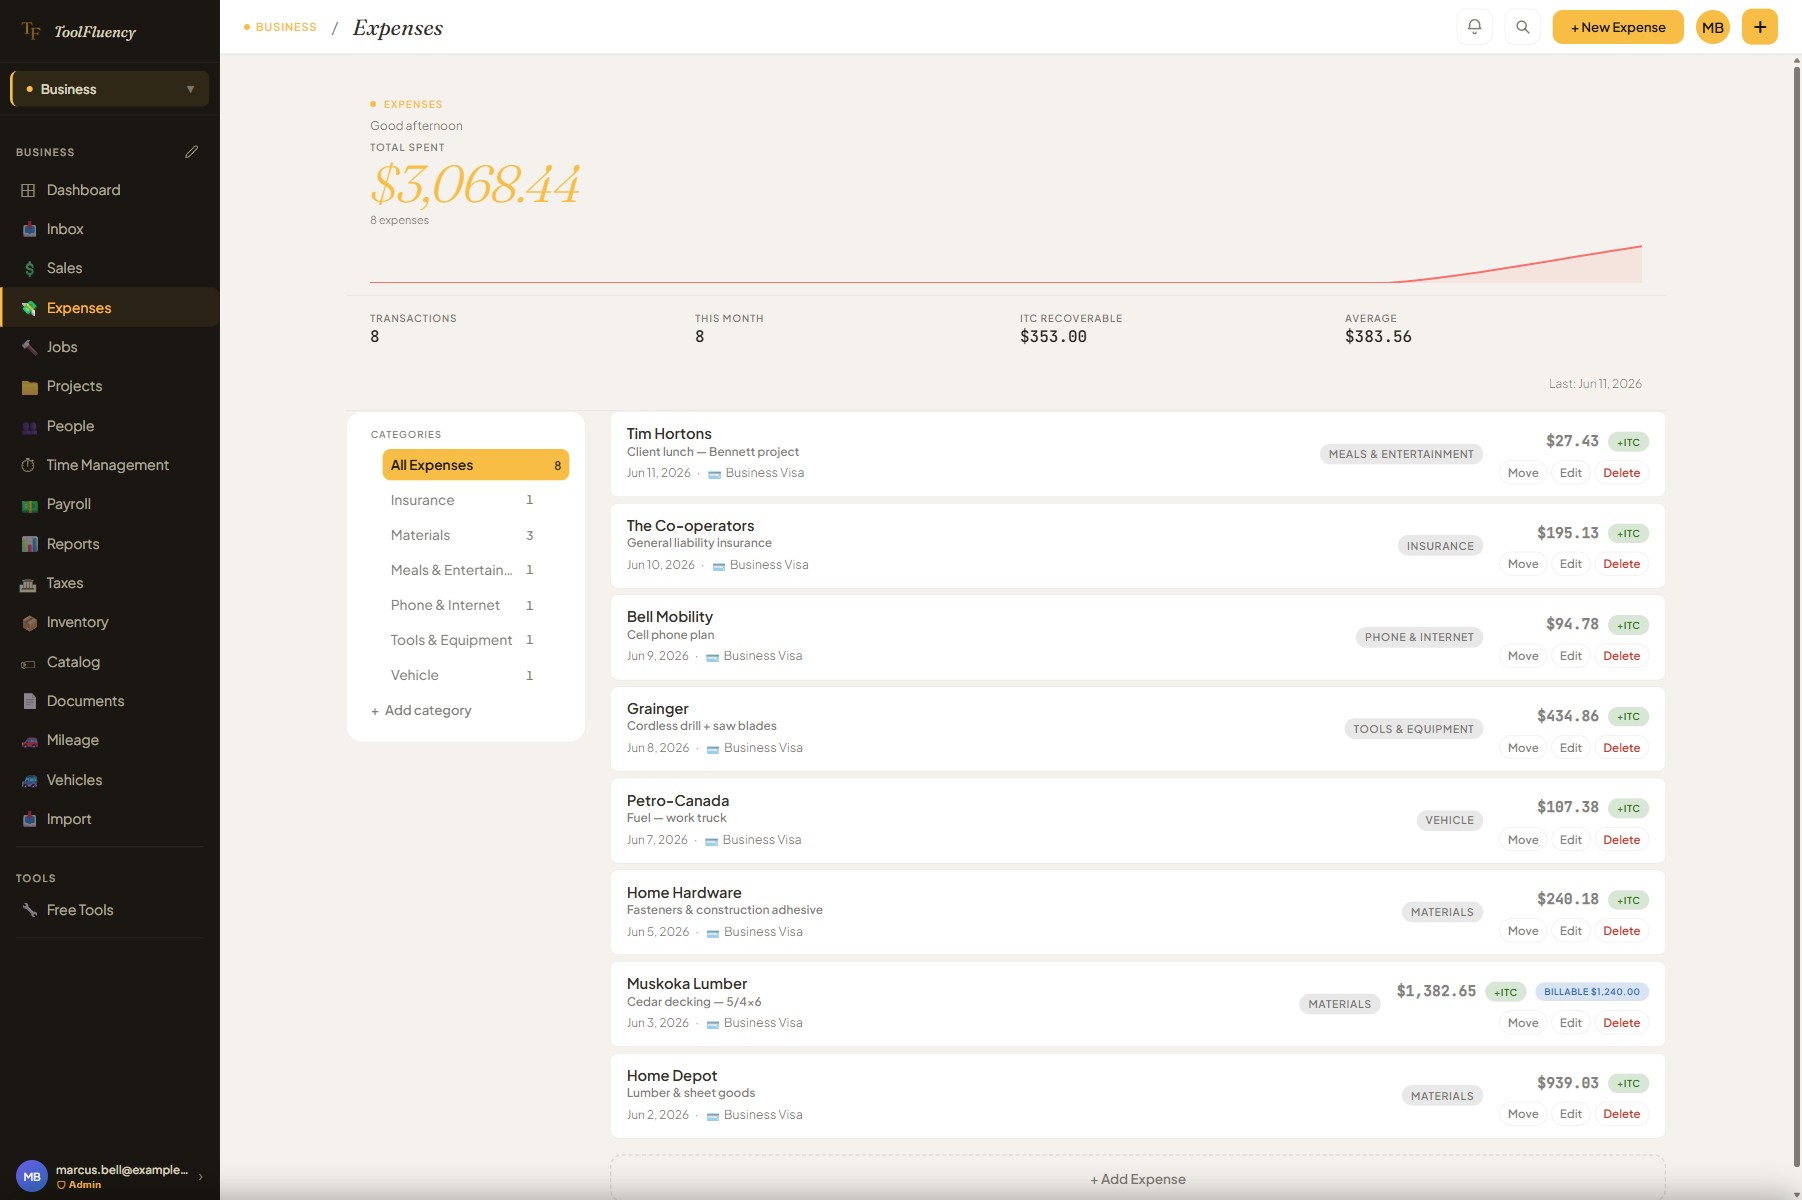This screenshot has height=1200, width=1802.
Task: Click the Muskoka Lumber expense title
Action: click(x=687, y=984)
